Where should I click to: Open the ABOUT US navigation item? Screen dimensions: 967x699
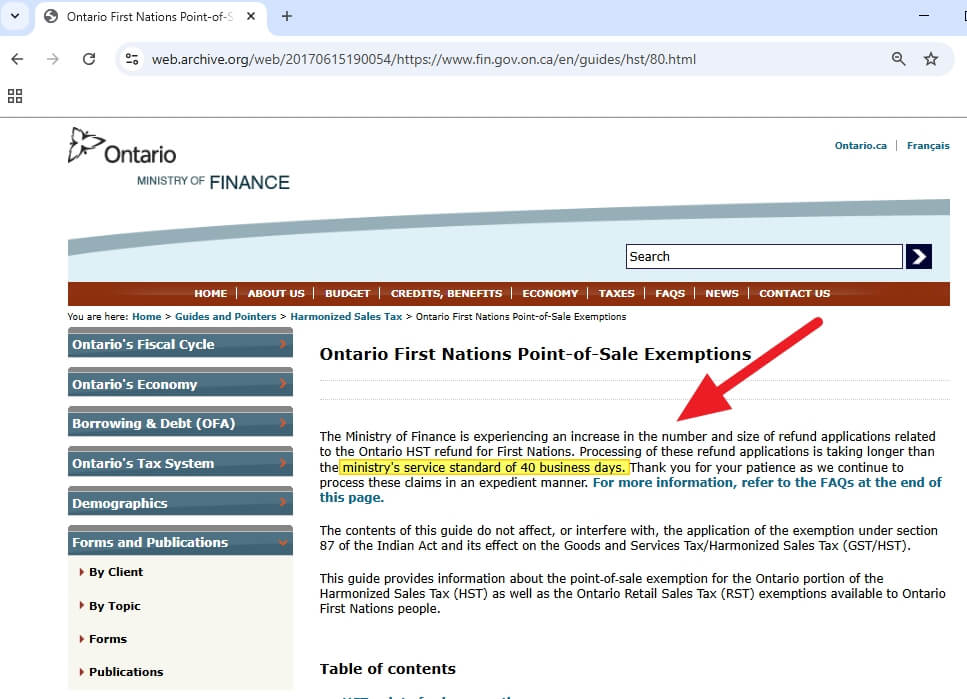[x=276, y=294]
